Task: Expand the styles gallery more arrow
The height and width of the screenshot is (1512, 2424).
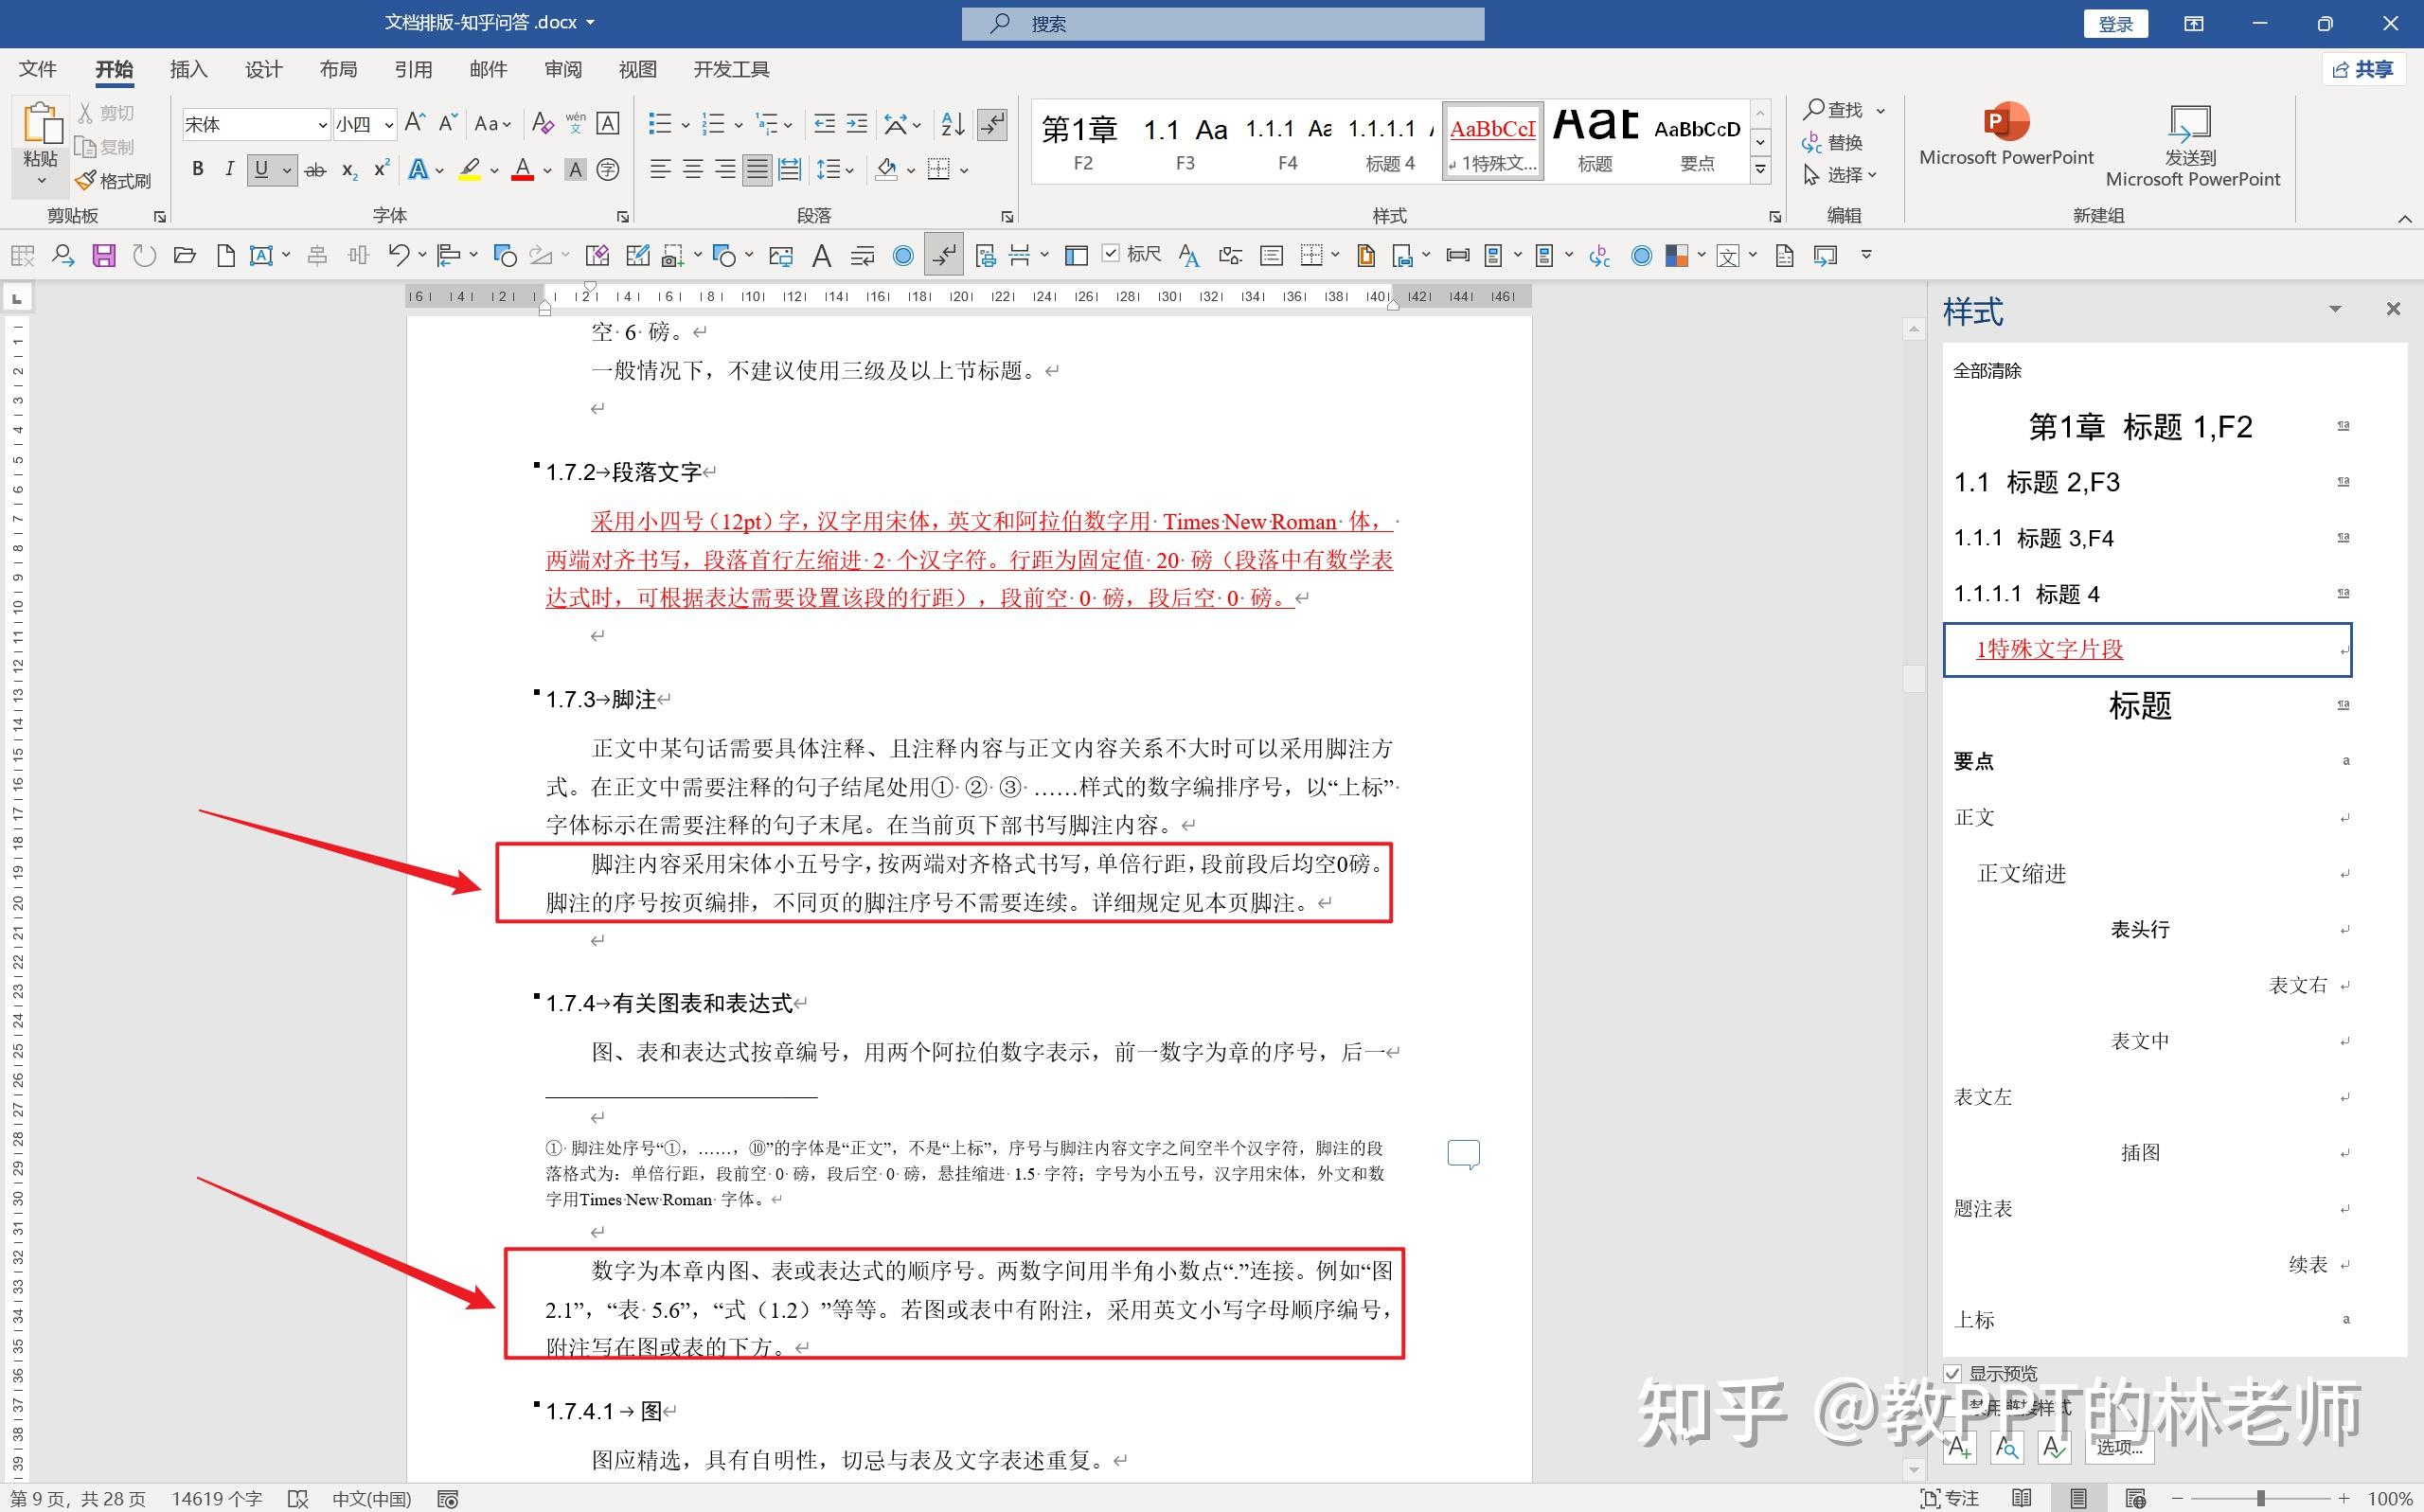Action: 1760,170
